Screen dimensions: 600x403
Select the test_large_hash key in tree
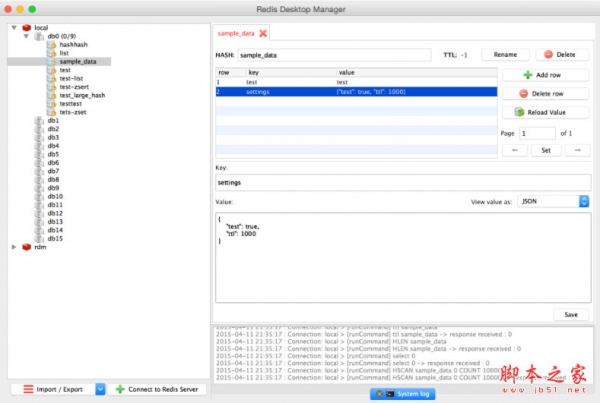click(82, 95)
